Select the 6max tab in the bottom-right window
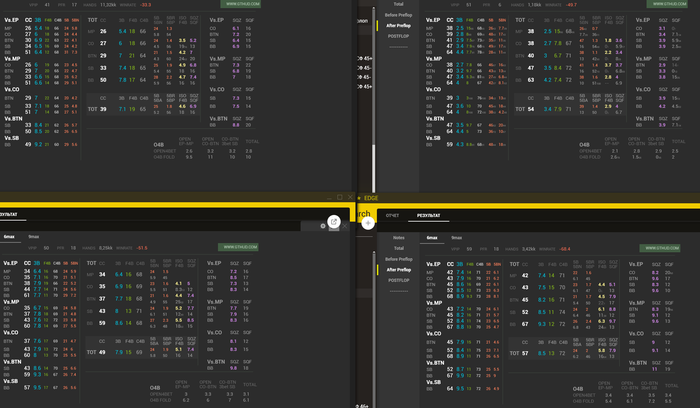This screenshot has height=408, width=700. tap(432, 238)
